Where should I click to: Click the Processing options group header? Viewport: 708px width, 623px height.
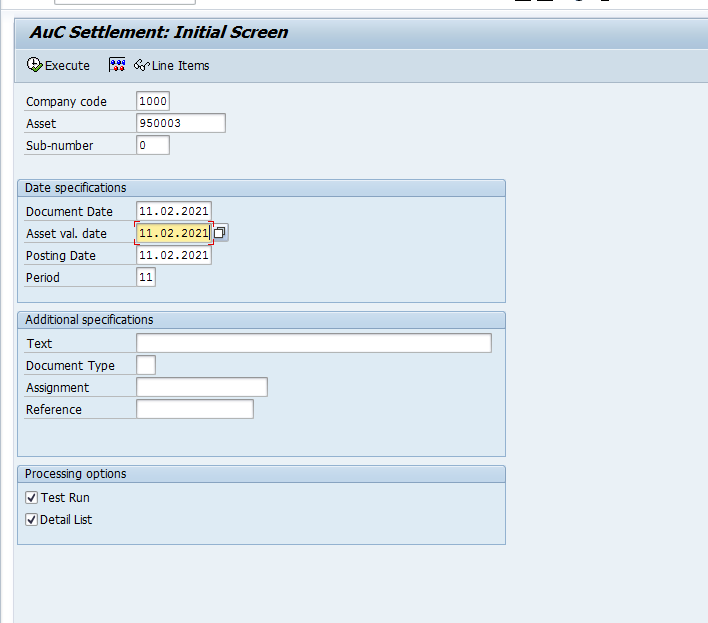261,474
